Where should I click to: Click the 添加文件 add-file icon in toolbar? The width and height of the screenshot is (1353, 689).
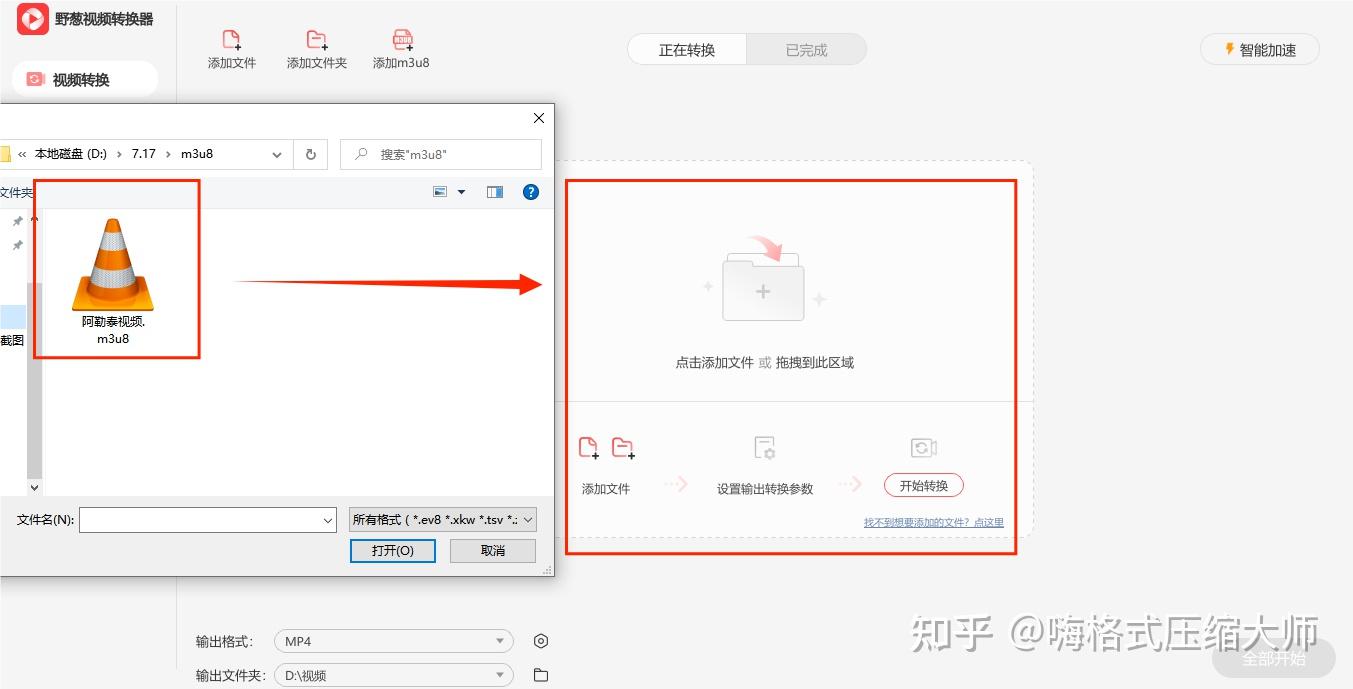[x=231, y=38]
